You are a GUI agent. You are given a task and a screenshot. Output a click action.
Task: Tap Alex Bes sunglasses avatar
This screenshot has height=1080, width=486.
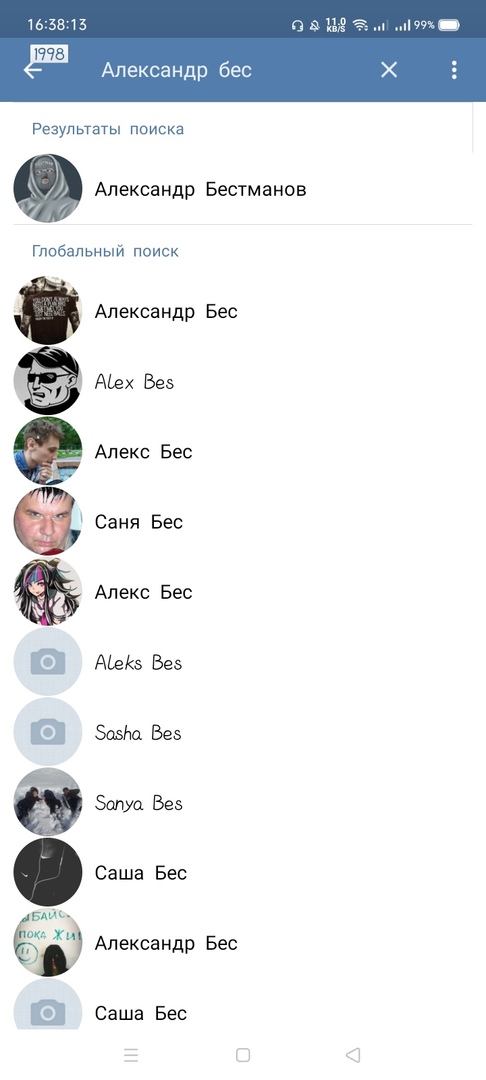pyautogui.click(x=47, y=382)
